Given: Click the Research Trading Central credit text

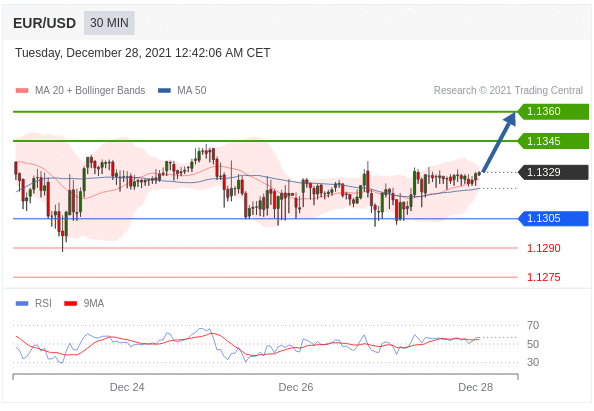Looking at the screenshot, I should click(x=508, y=91).
